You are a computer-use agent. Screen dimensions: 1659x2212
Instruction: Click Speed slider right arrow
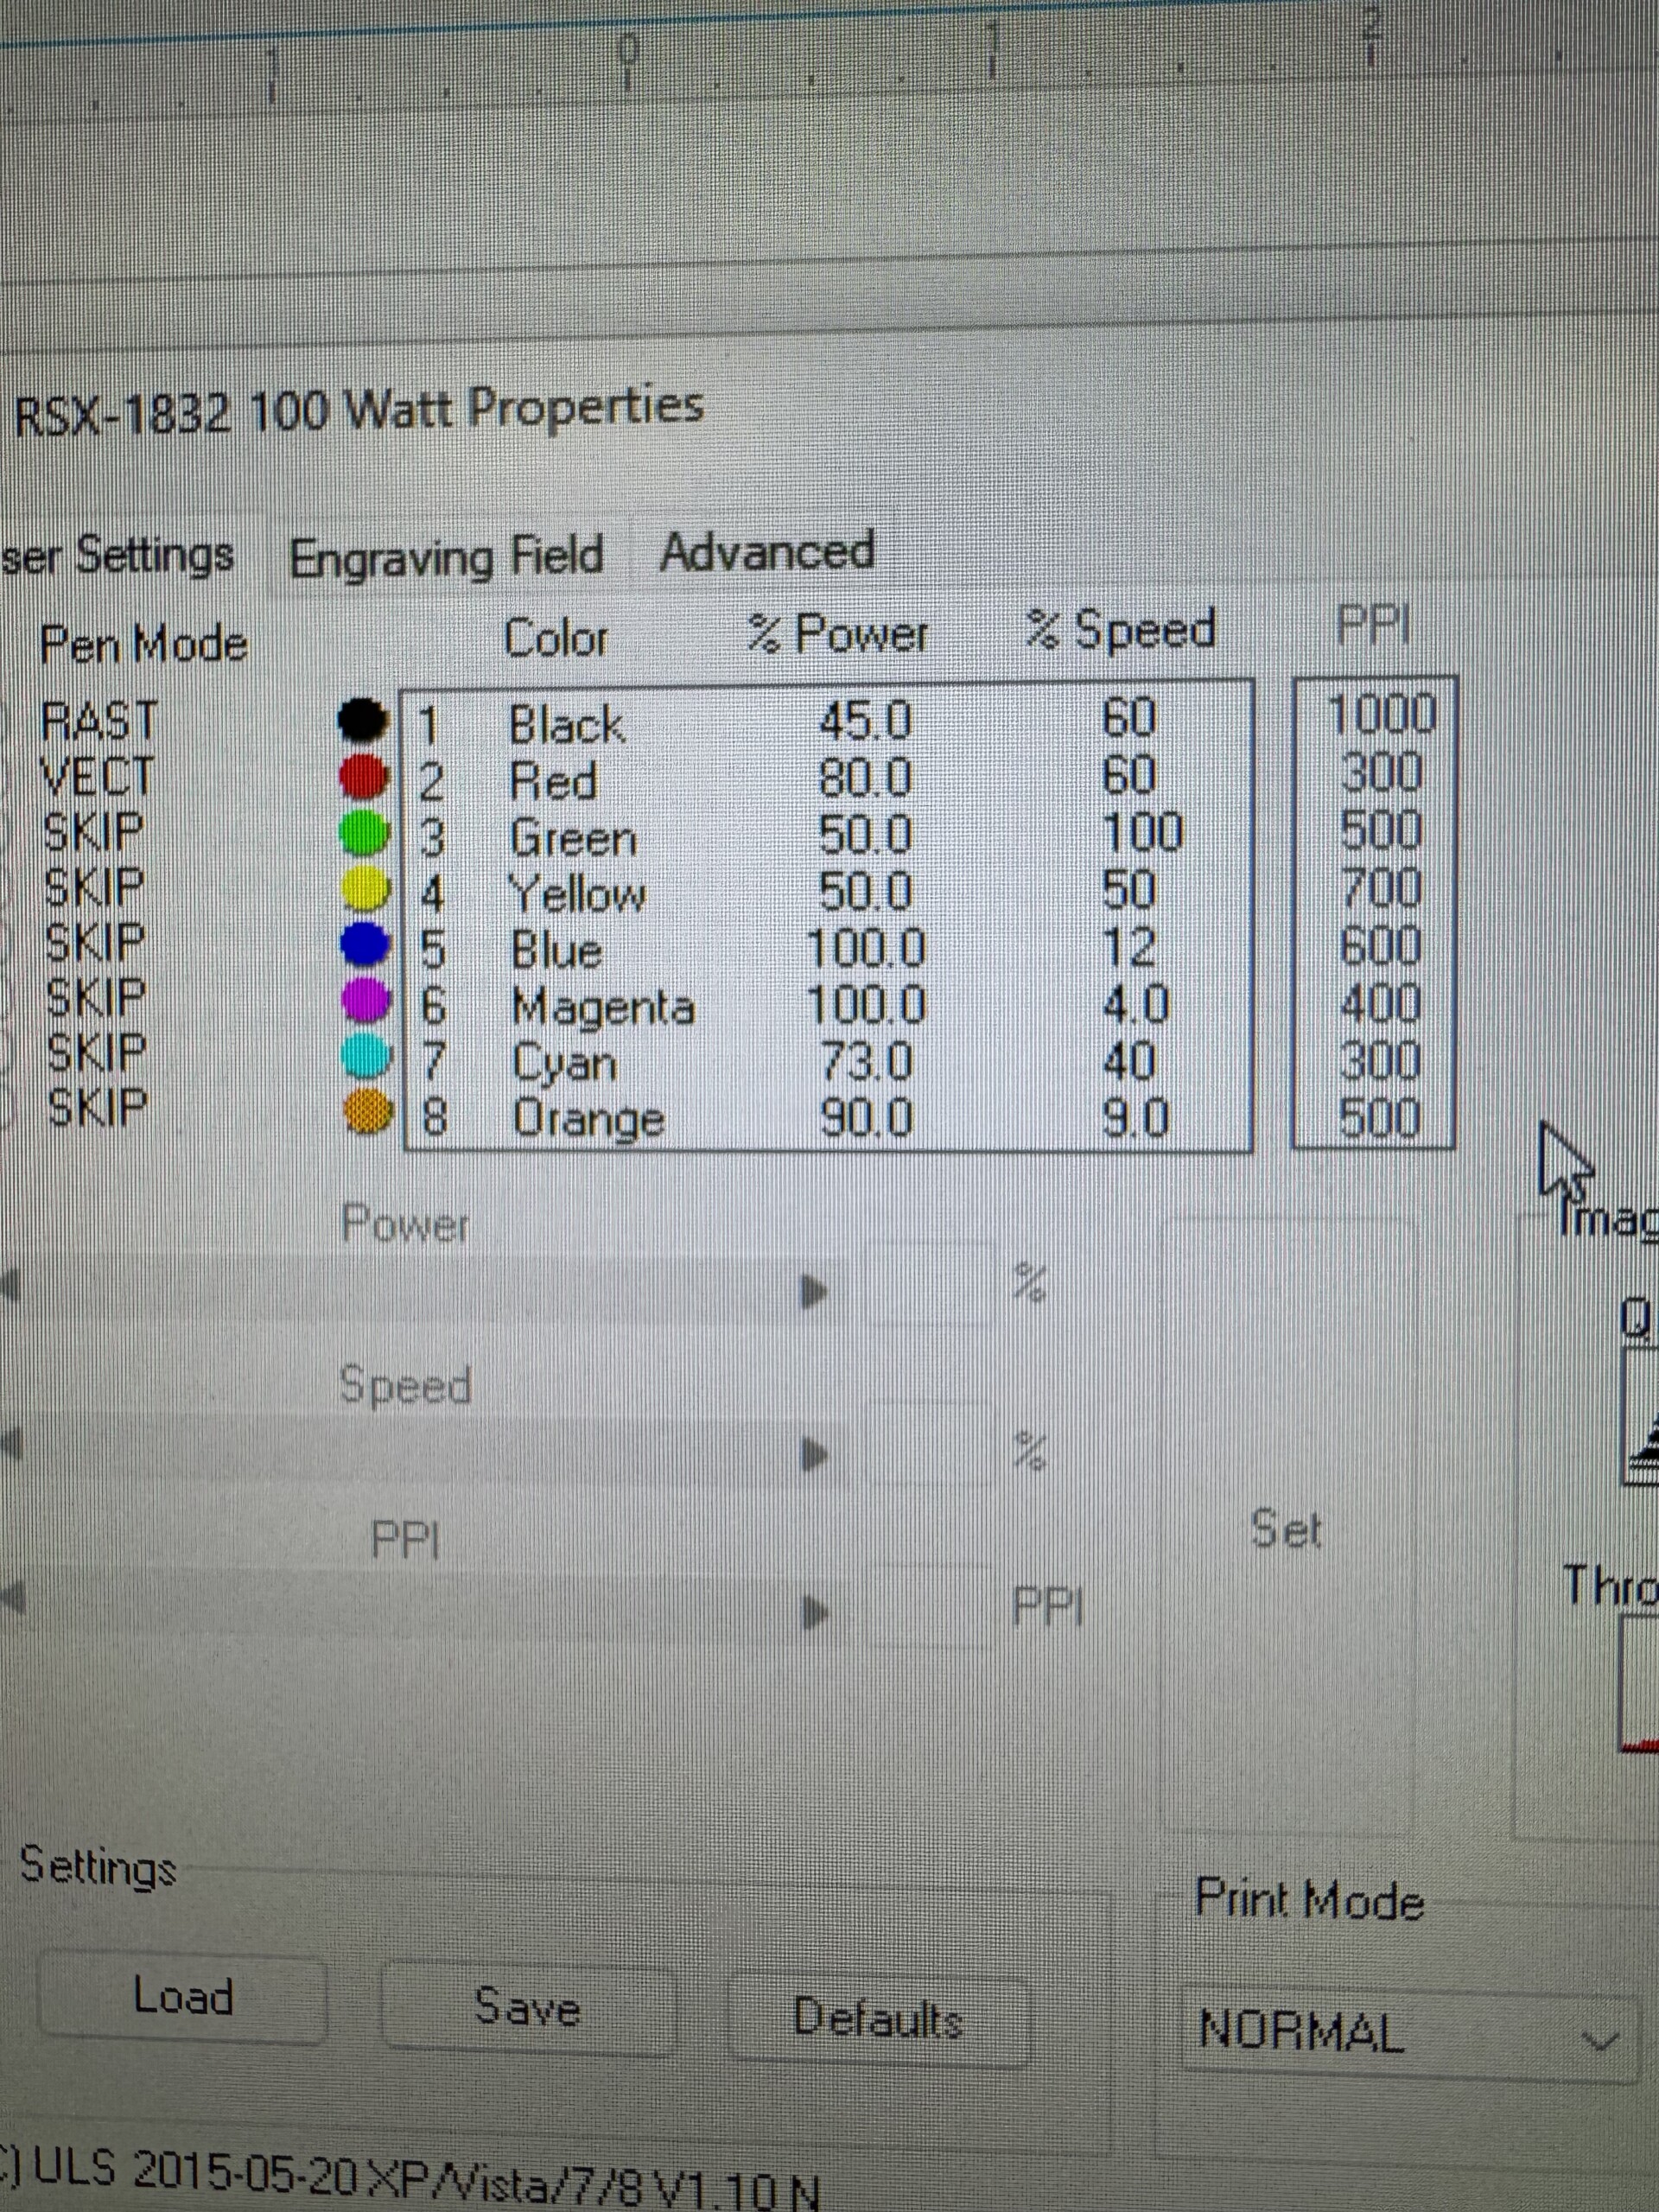[x=815, y=1455]
